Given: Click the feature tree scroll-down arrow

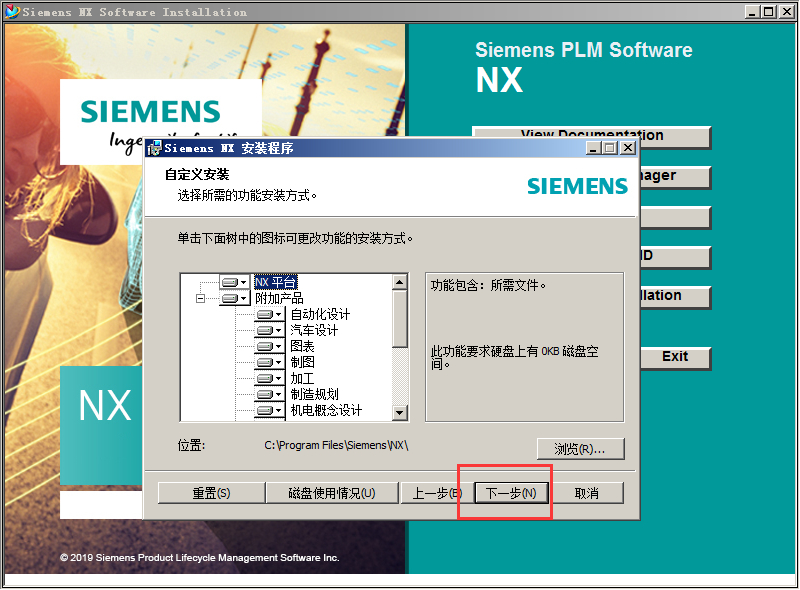Looking at the screenshot, I should (400, 412).
